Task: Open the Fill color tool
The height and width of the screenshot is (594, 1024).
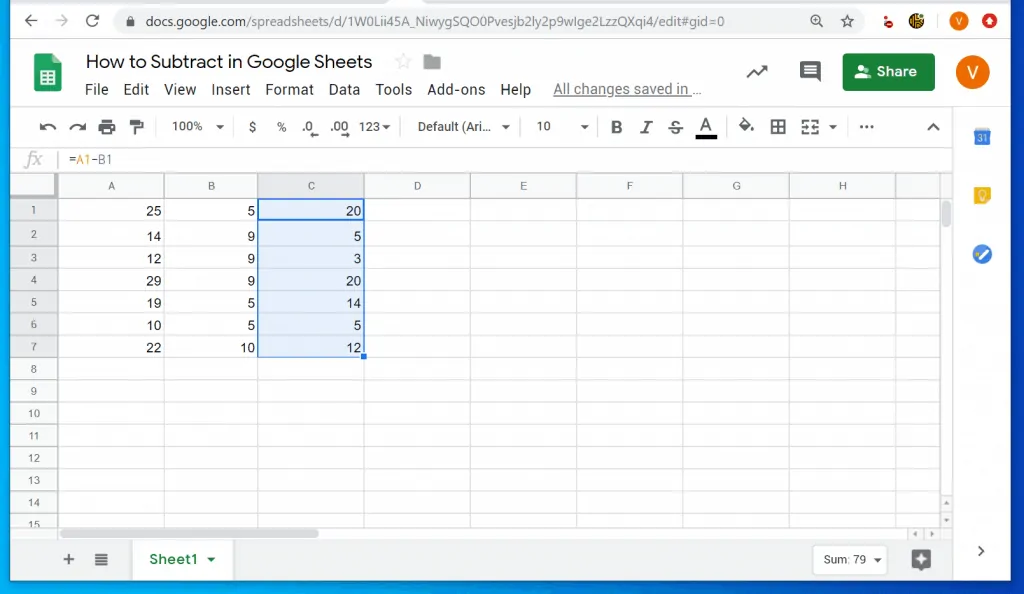Action: (746, 126)
